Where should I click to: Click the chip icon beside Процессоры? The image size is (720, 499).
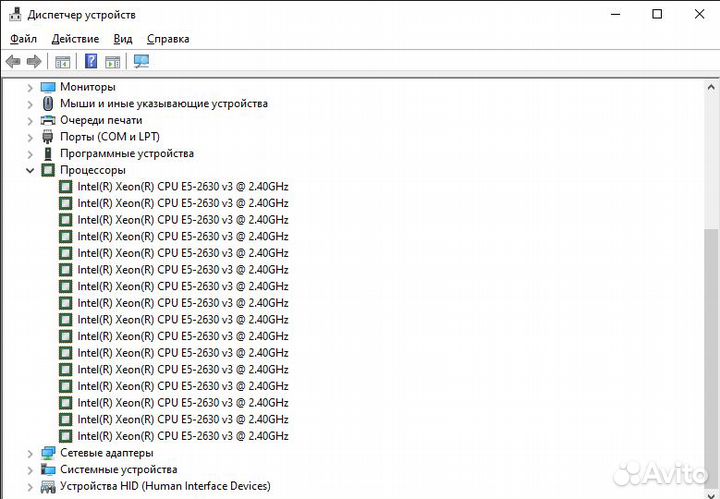tap(48, 170)
